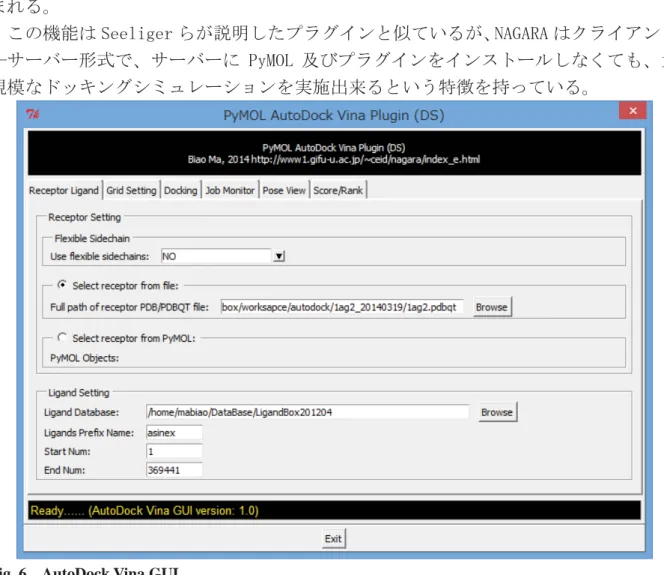
Task: Expand the Use flexible sidechains dropdown arrow
Action: click(279, 256)
